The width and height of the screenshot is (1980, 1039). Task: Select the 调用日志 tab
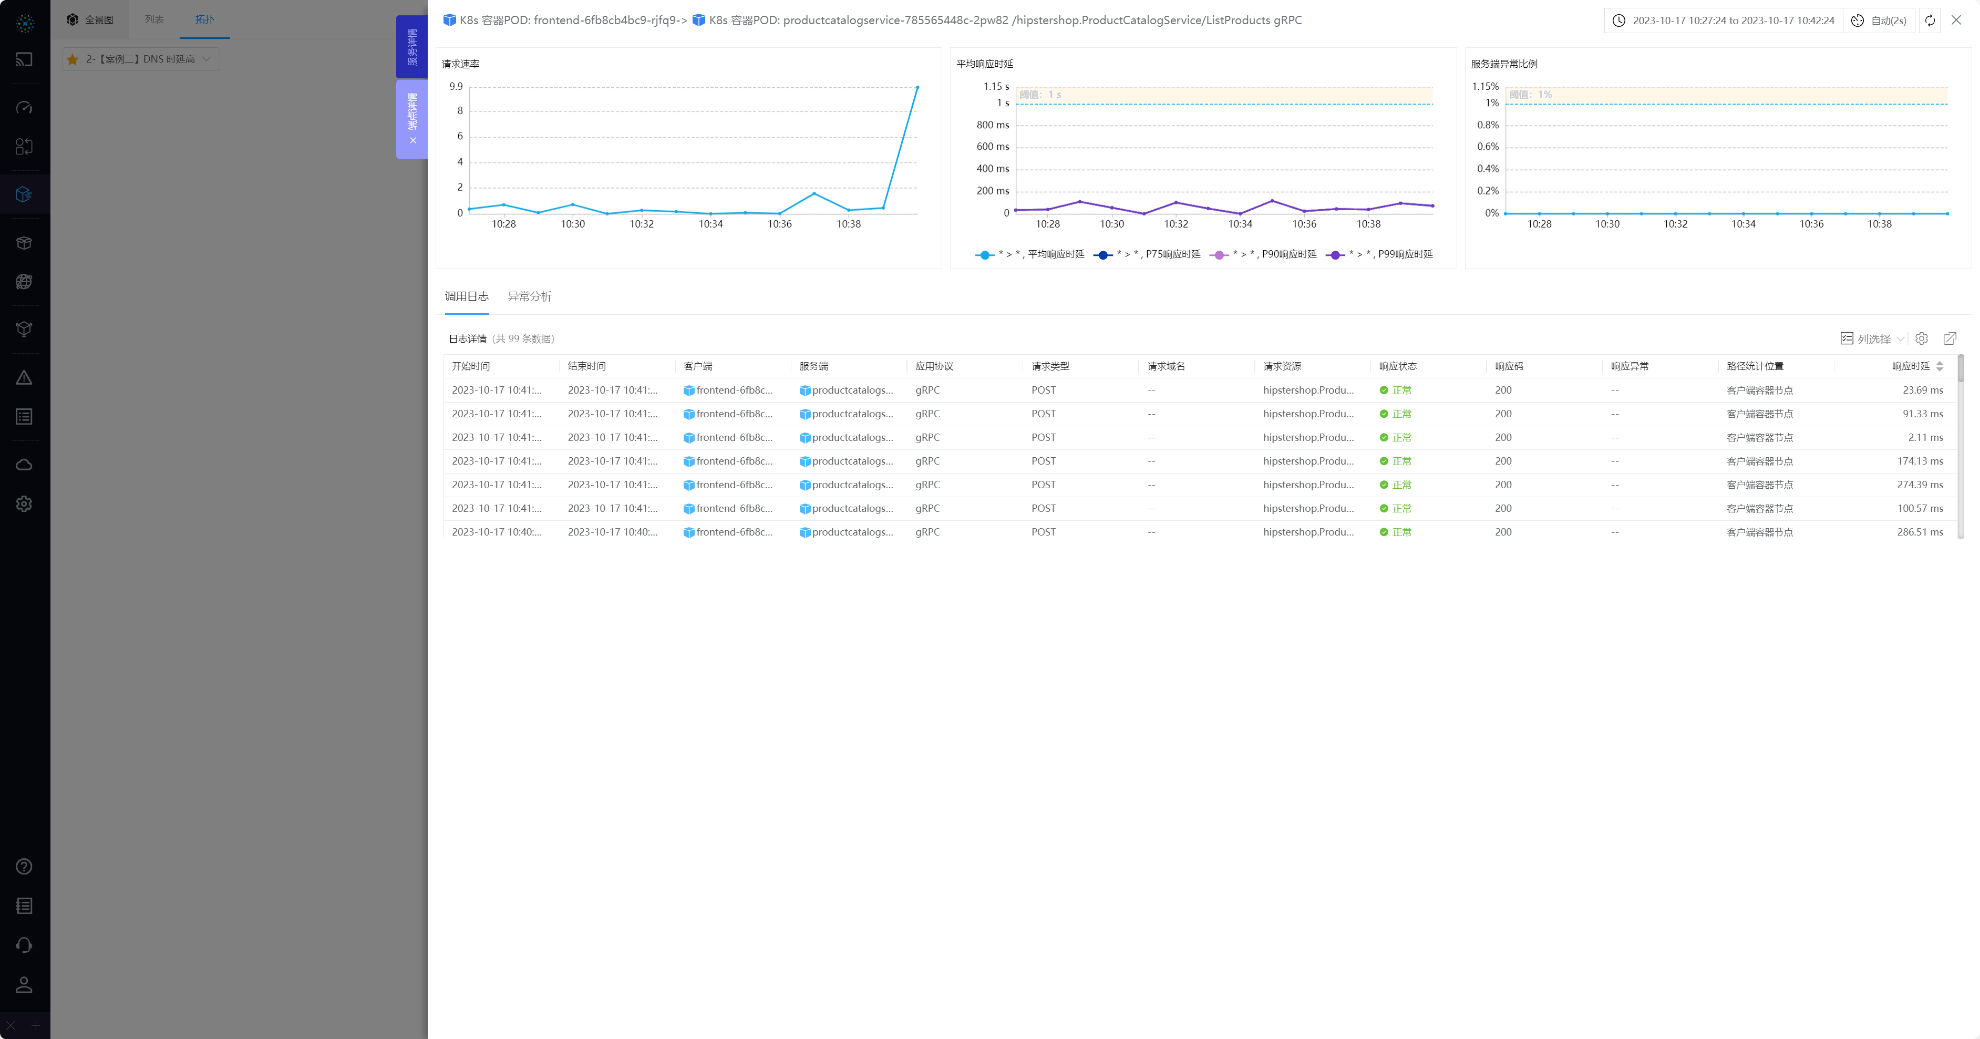coord(466,297)
